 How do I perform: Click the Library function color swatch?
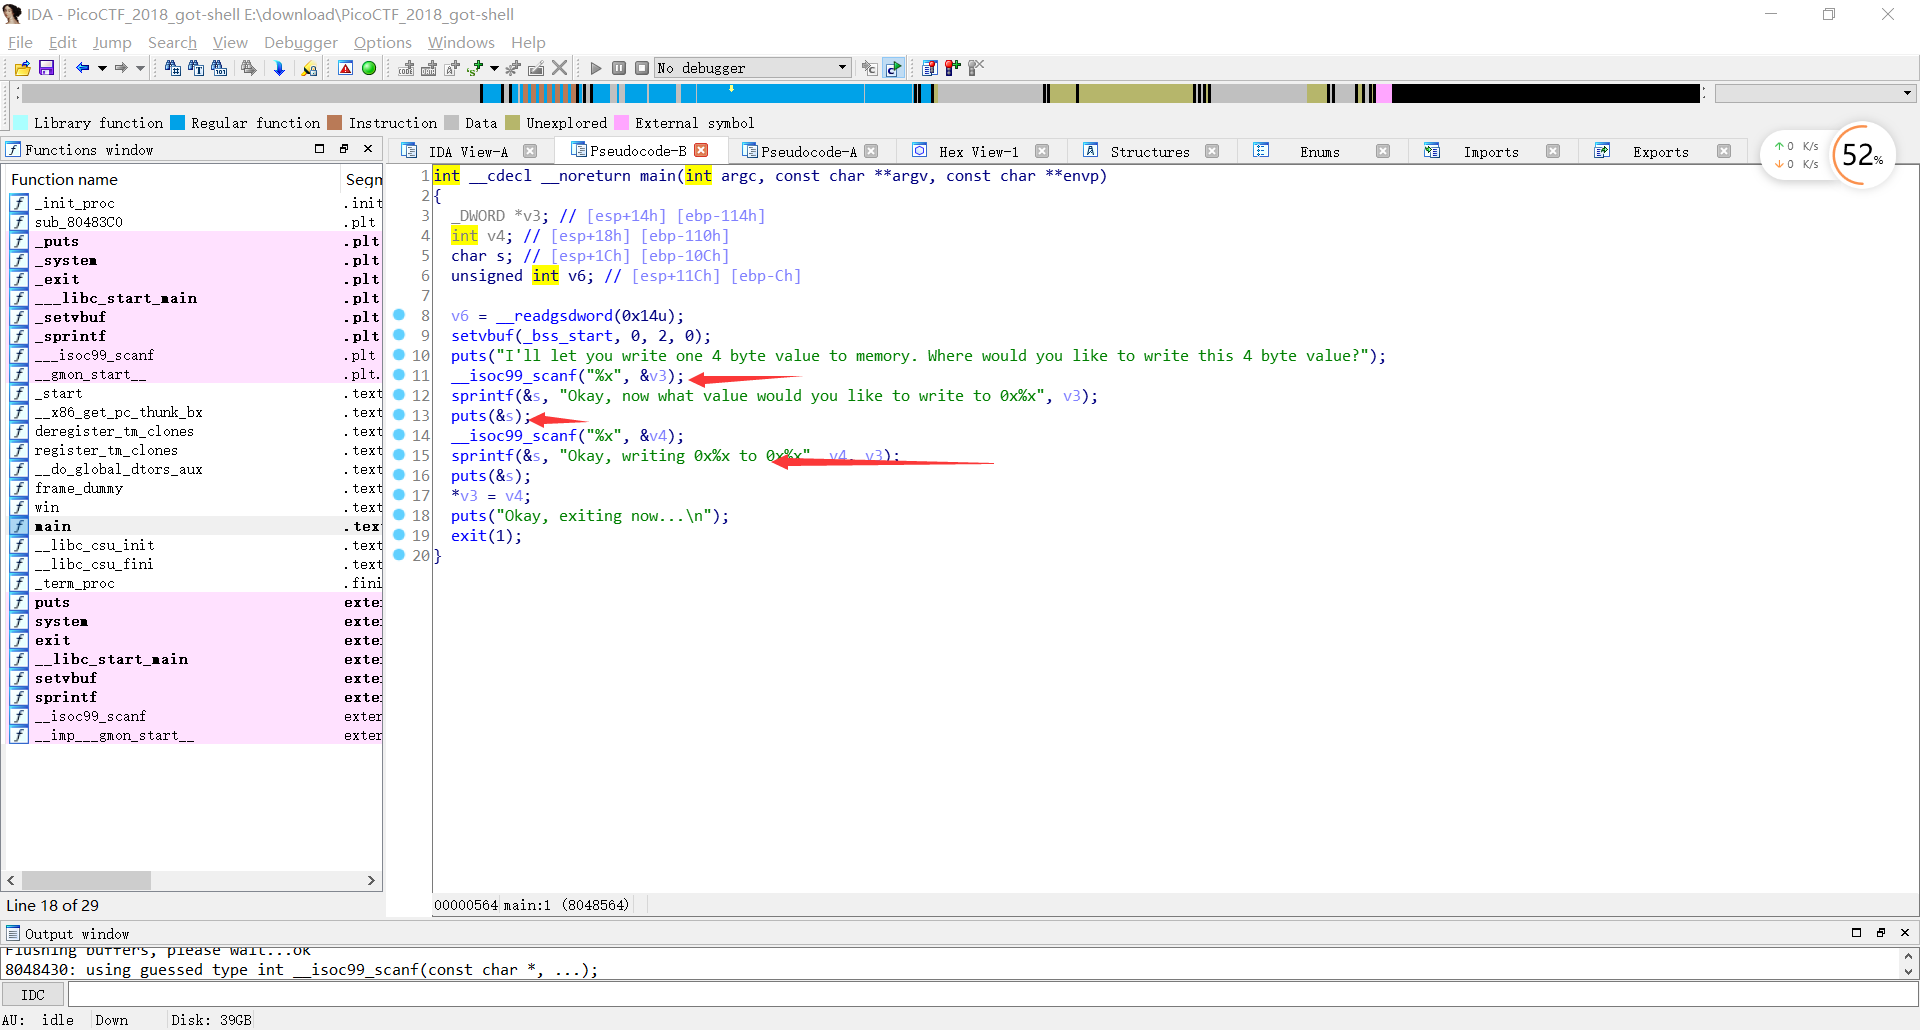click(19, 123)
